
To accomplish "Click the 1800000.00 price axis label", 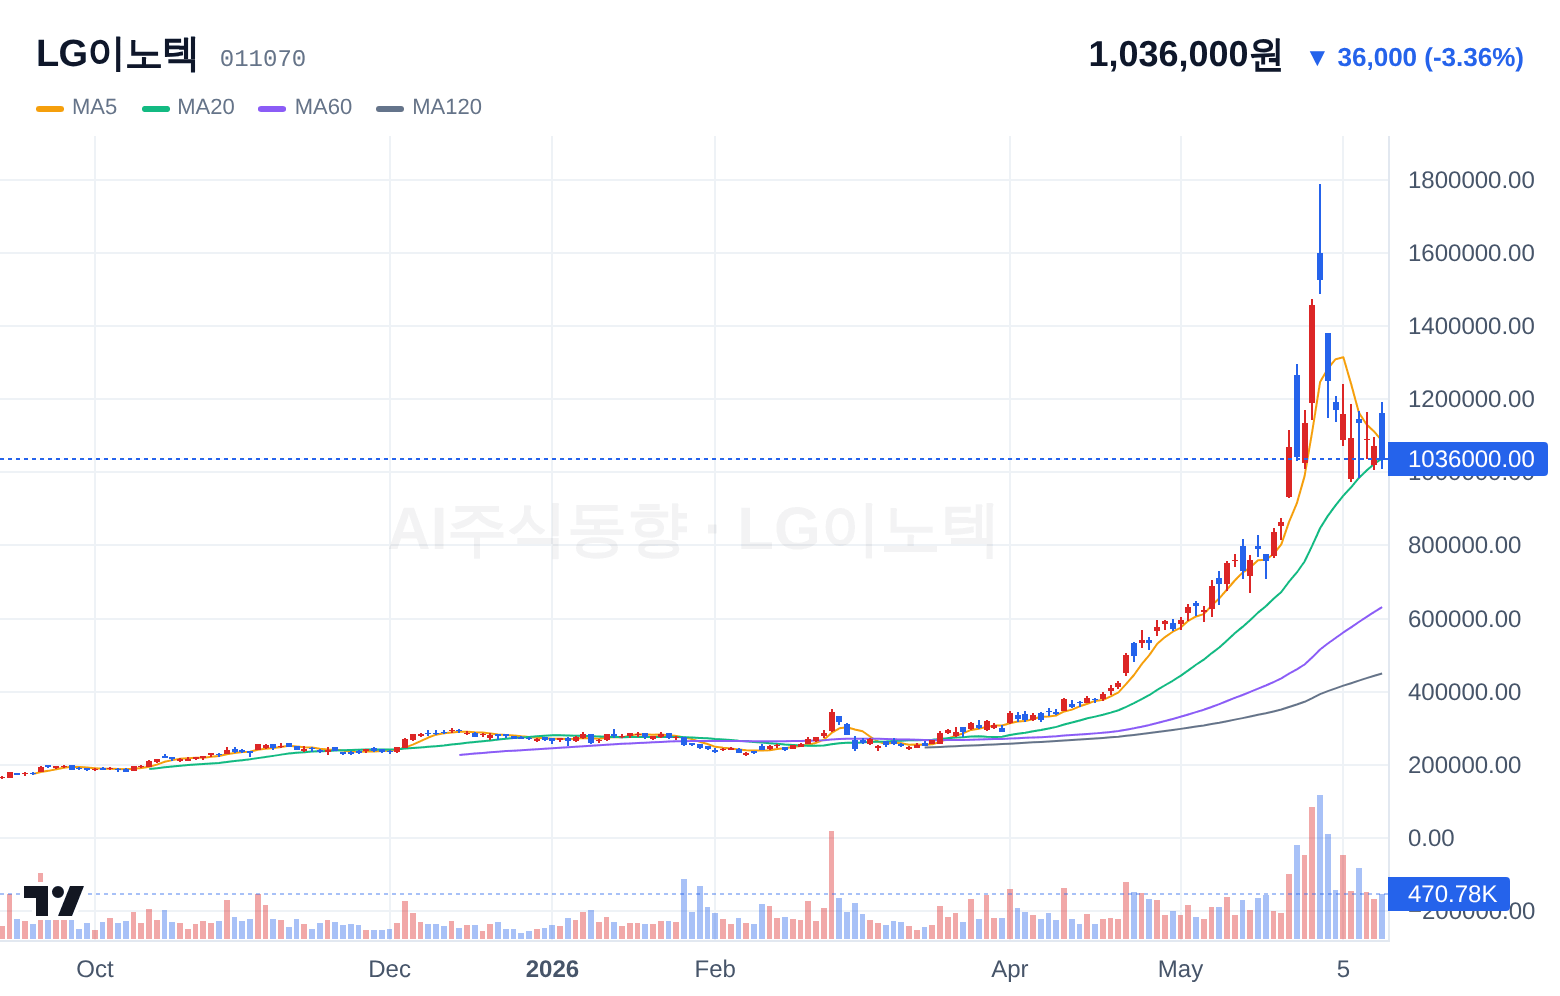I will pyautogui.click(x=1471, y=180).
